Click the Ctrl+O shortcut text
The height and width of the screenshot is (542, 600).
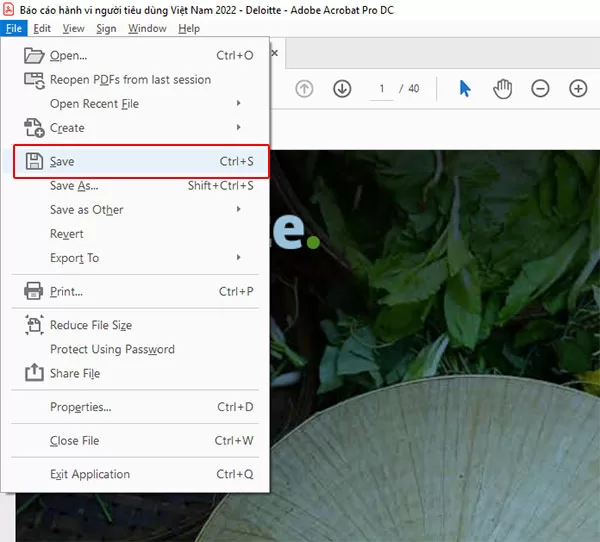[x=235, y=56]
